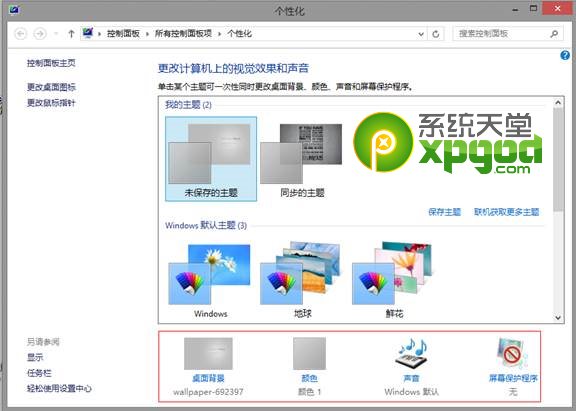
Task: Click the themes list scrollbar thumb
Action: tap(558, 160)
